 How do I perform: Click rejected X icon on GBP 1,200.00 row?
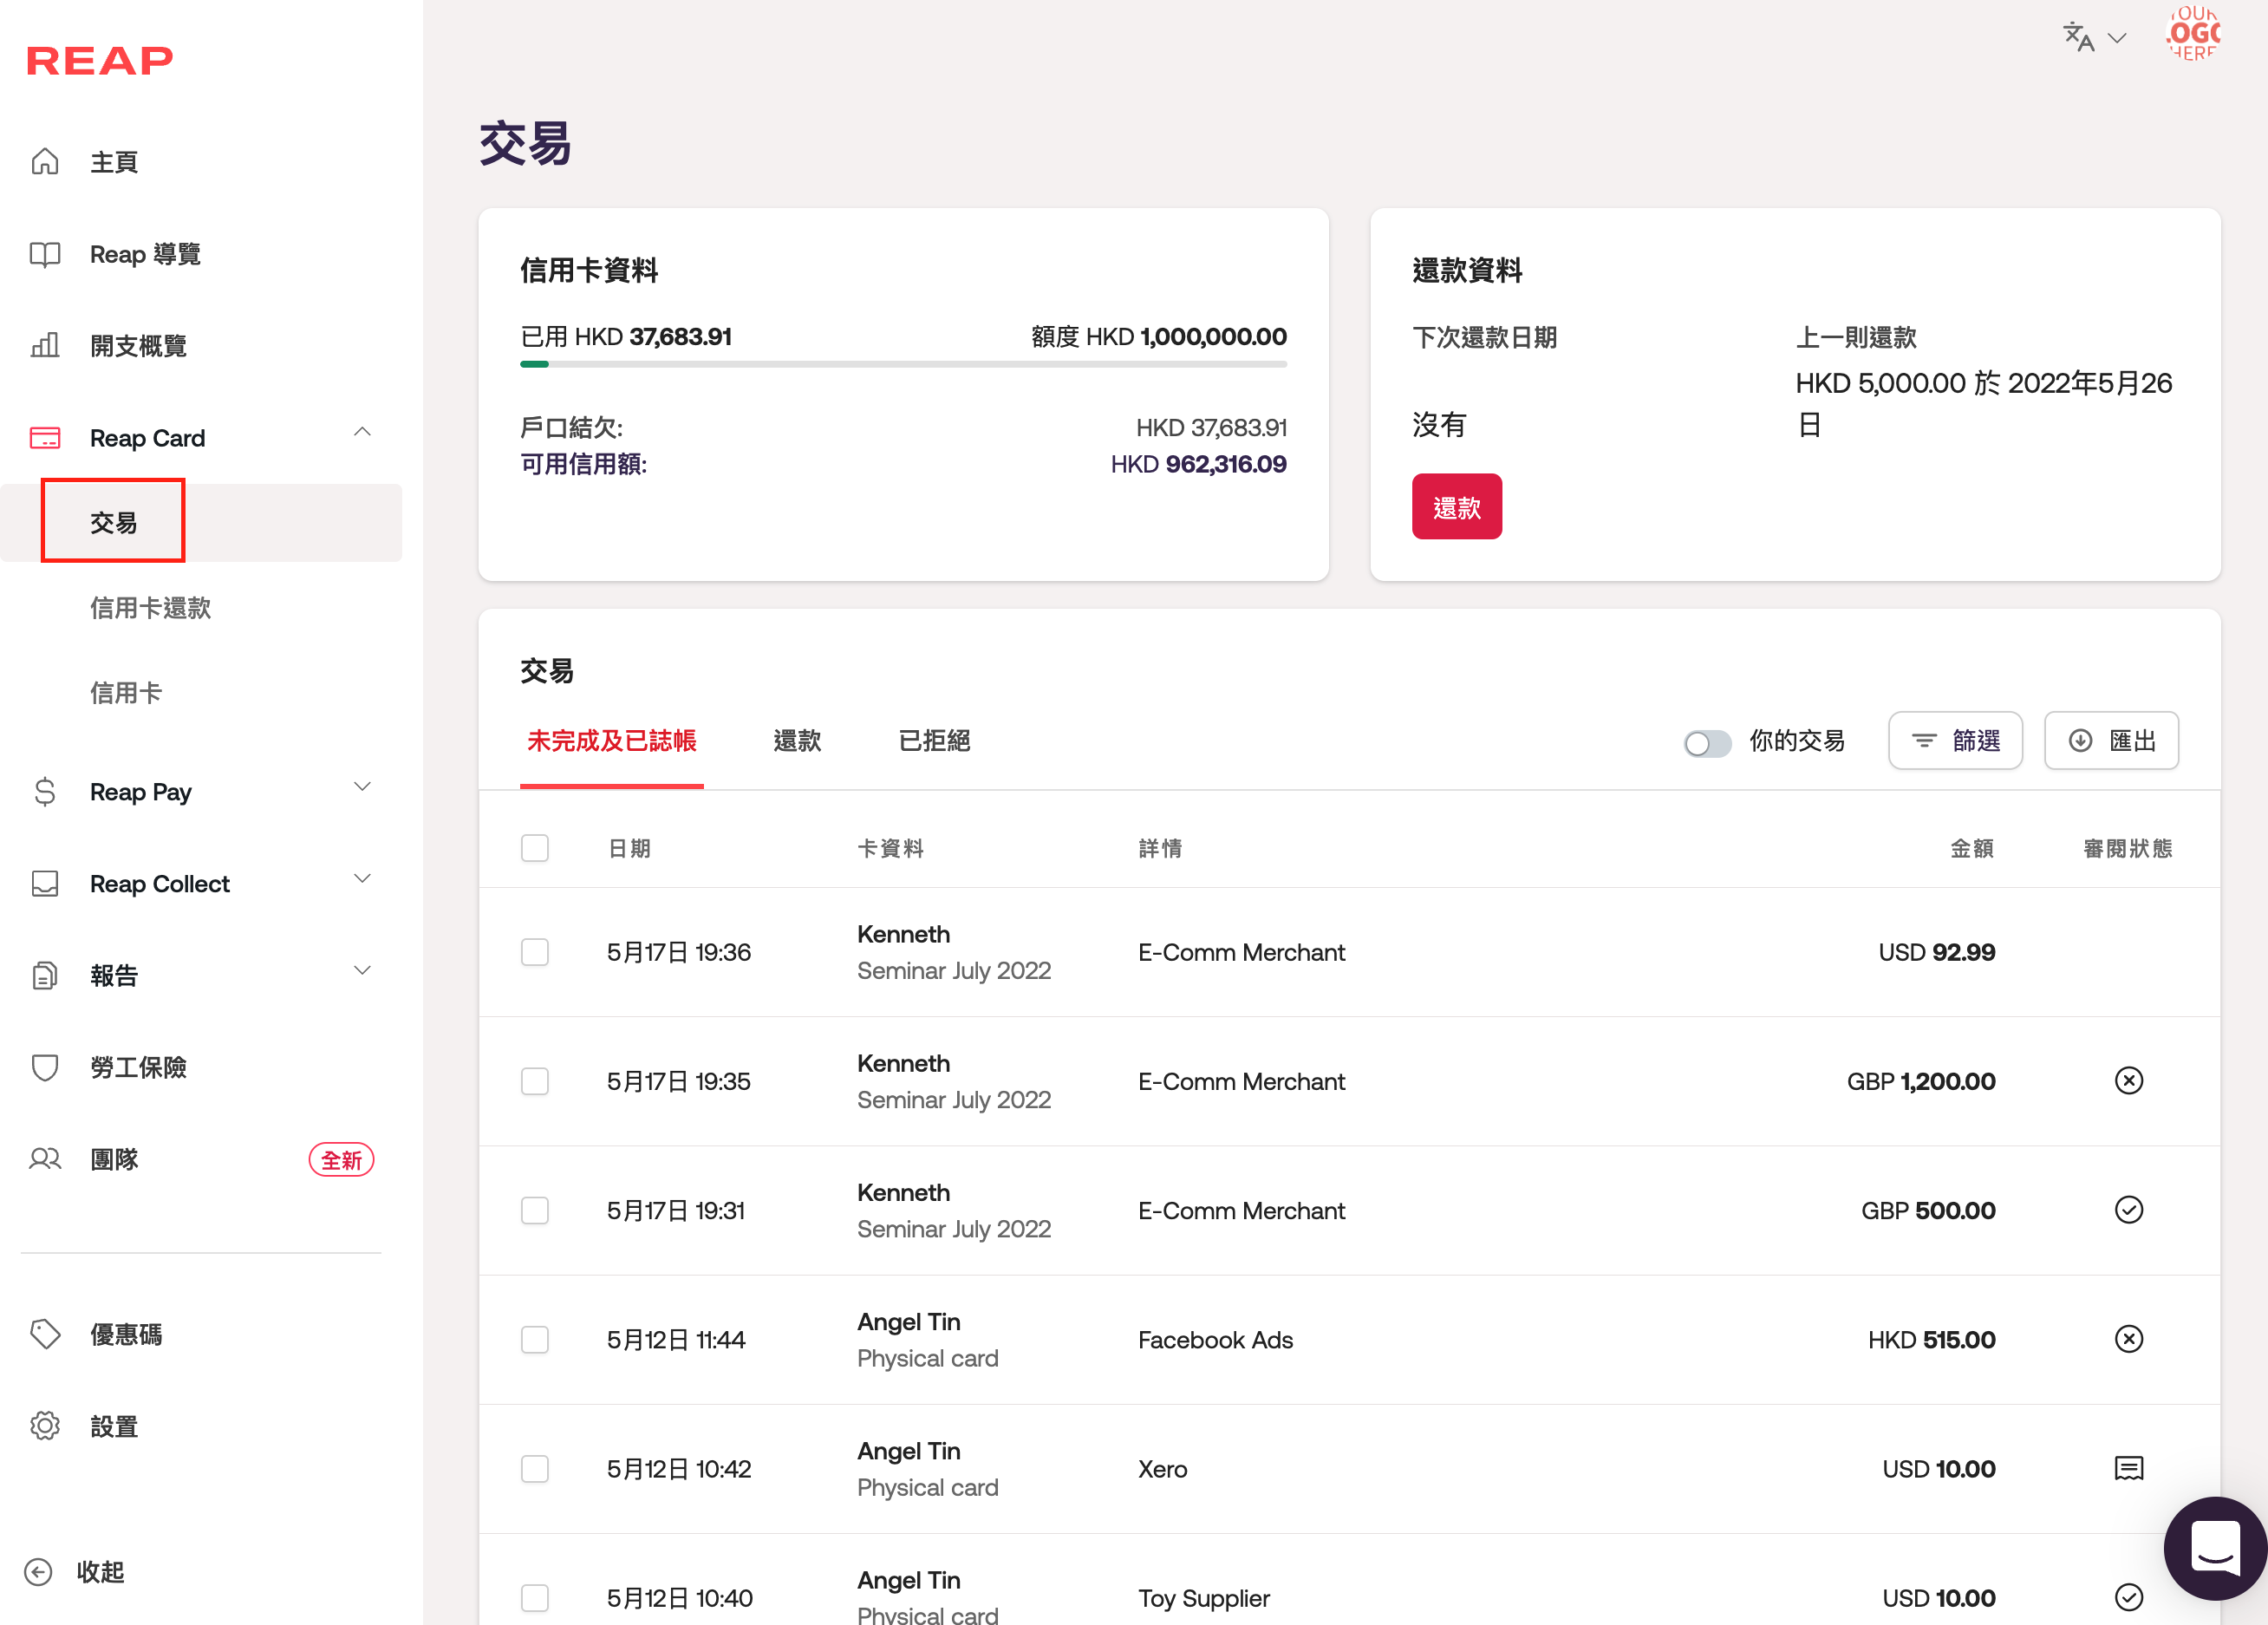pos(2128,1081)
